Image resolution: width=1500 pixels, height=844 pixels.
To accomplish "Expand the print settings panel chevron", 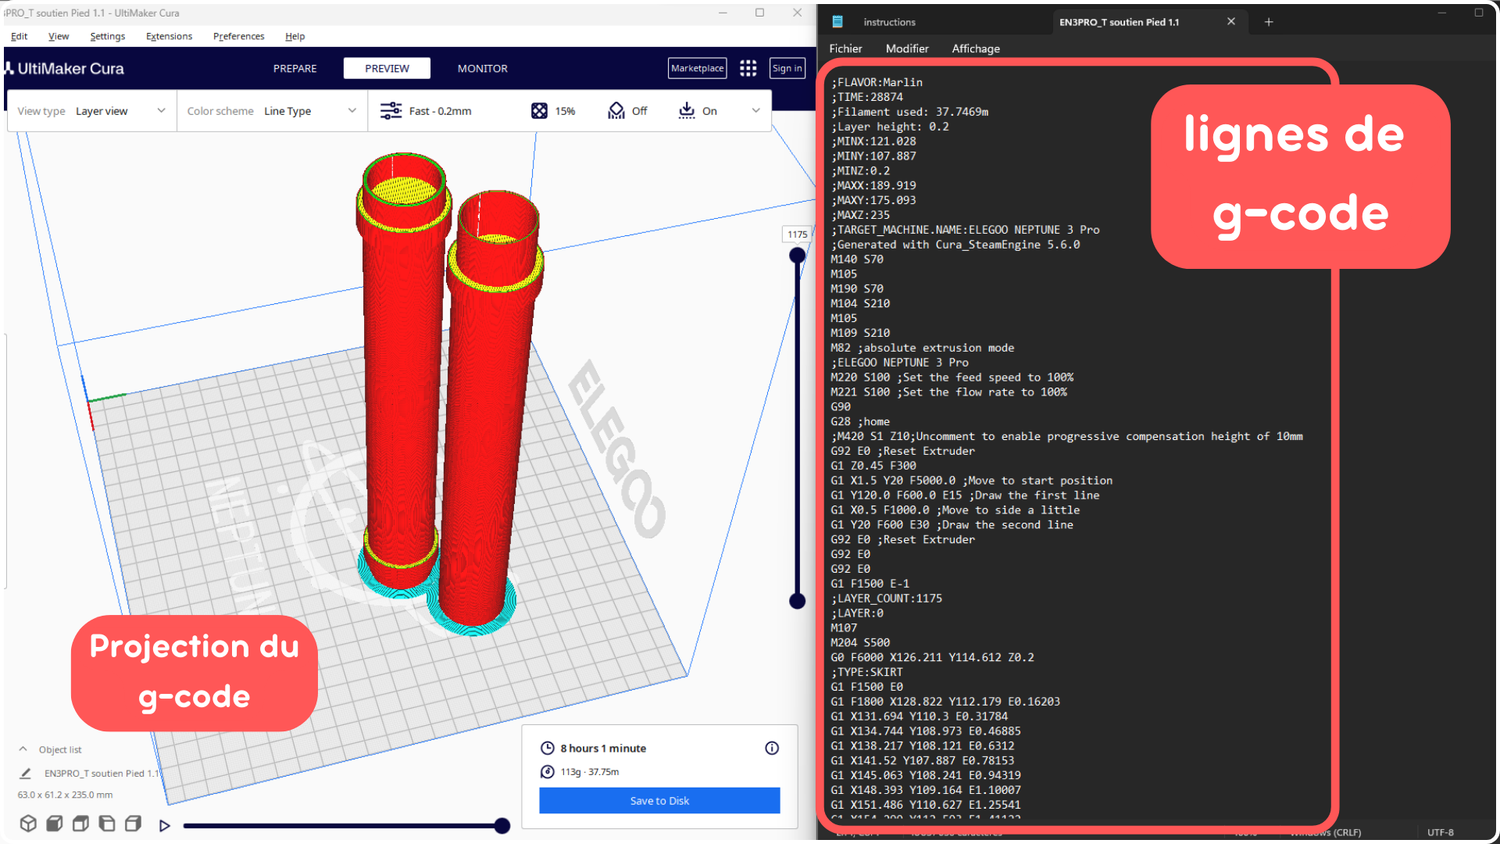I will point(756,110).
